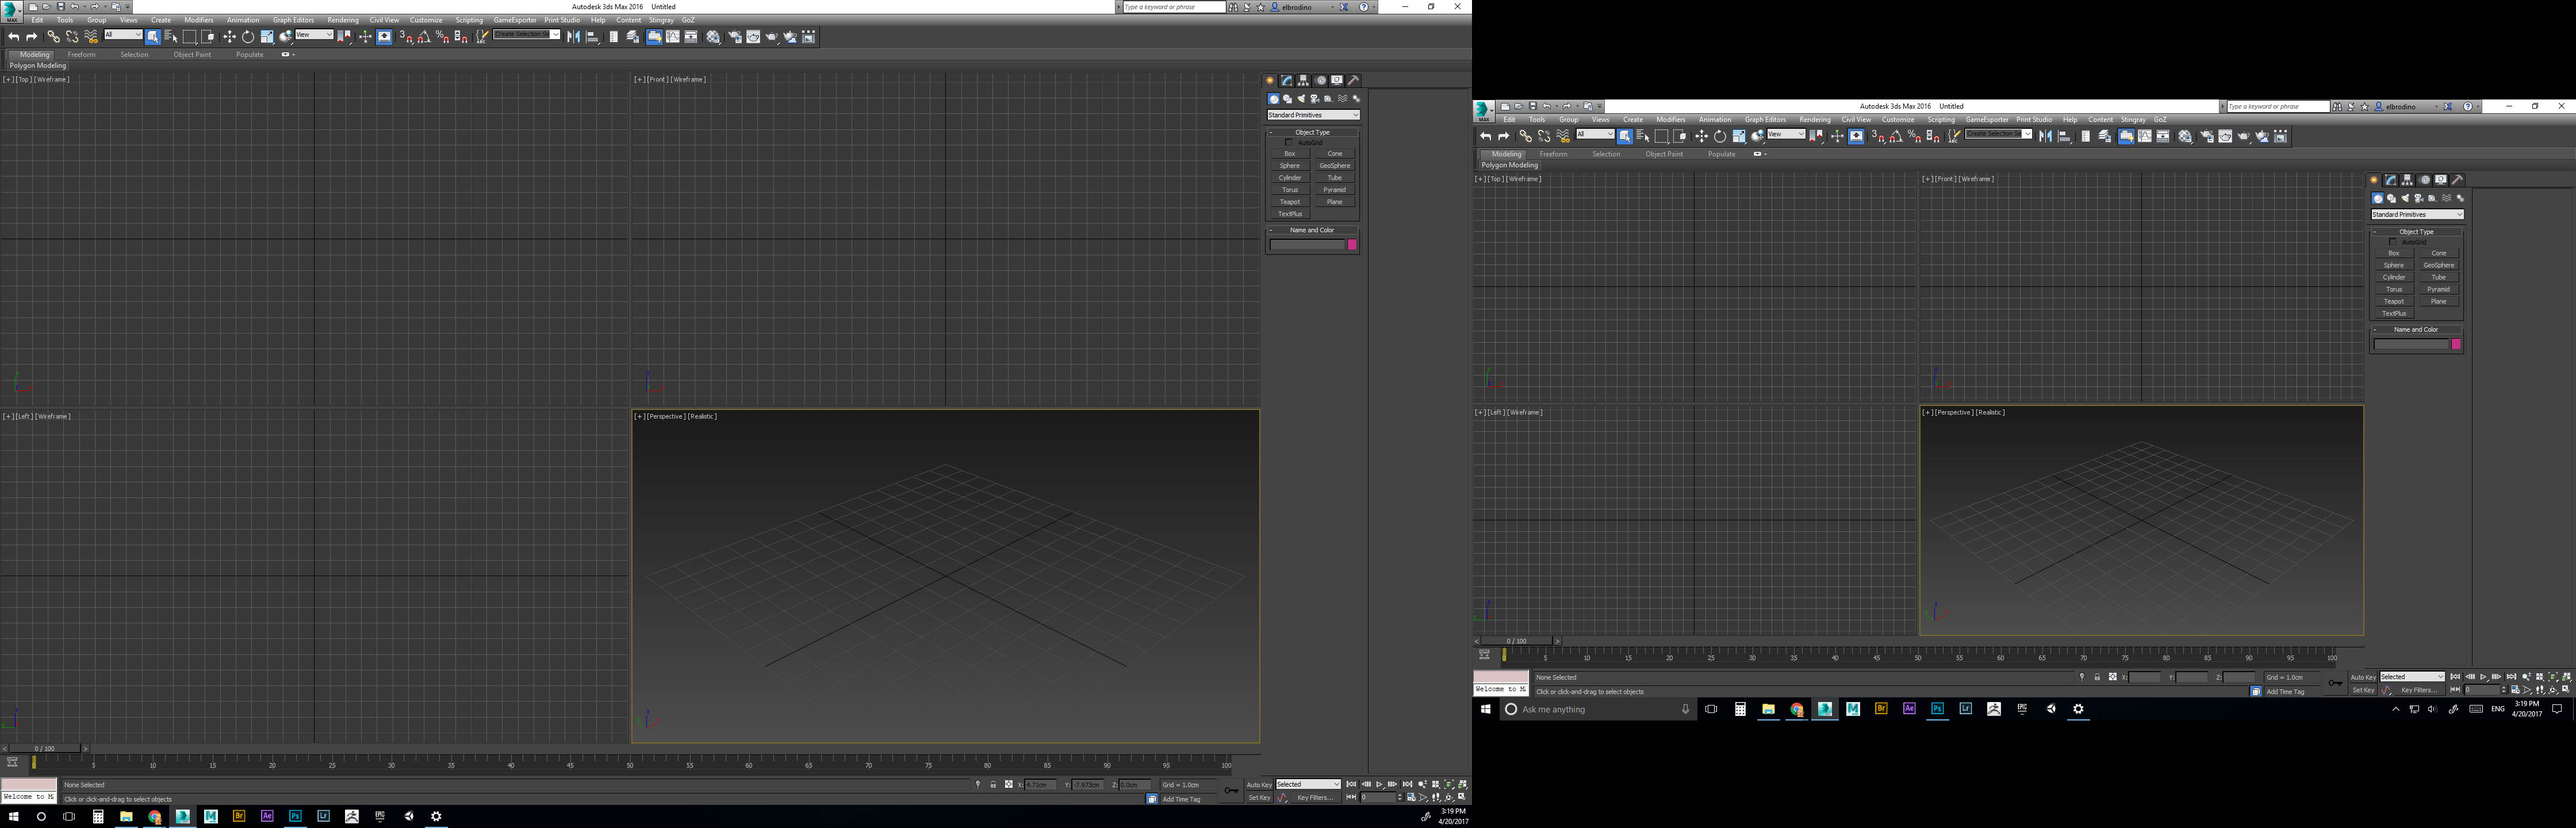Enable the AutoGrid checkbox
The height and width of the screenshot is (828, 2576).
point(1290,141)
